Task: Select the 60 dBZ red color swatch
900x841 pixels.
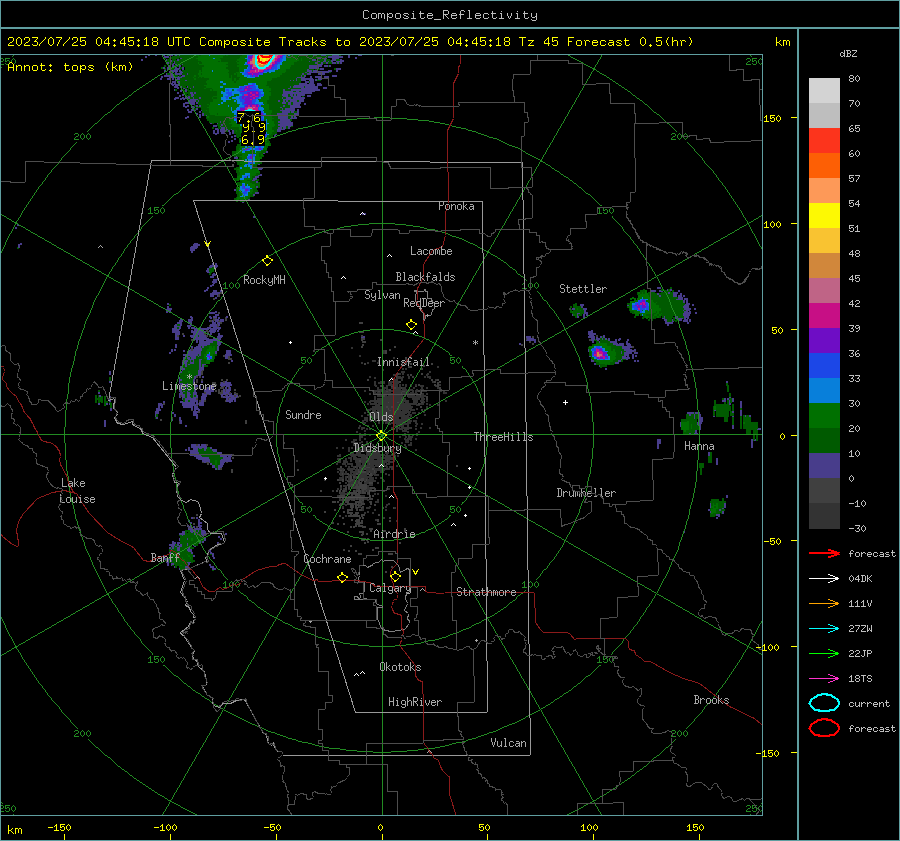Action: [x=824, y=141]
